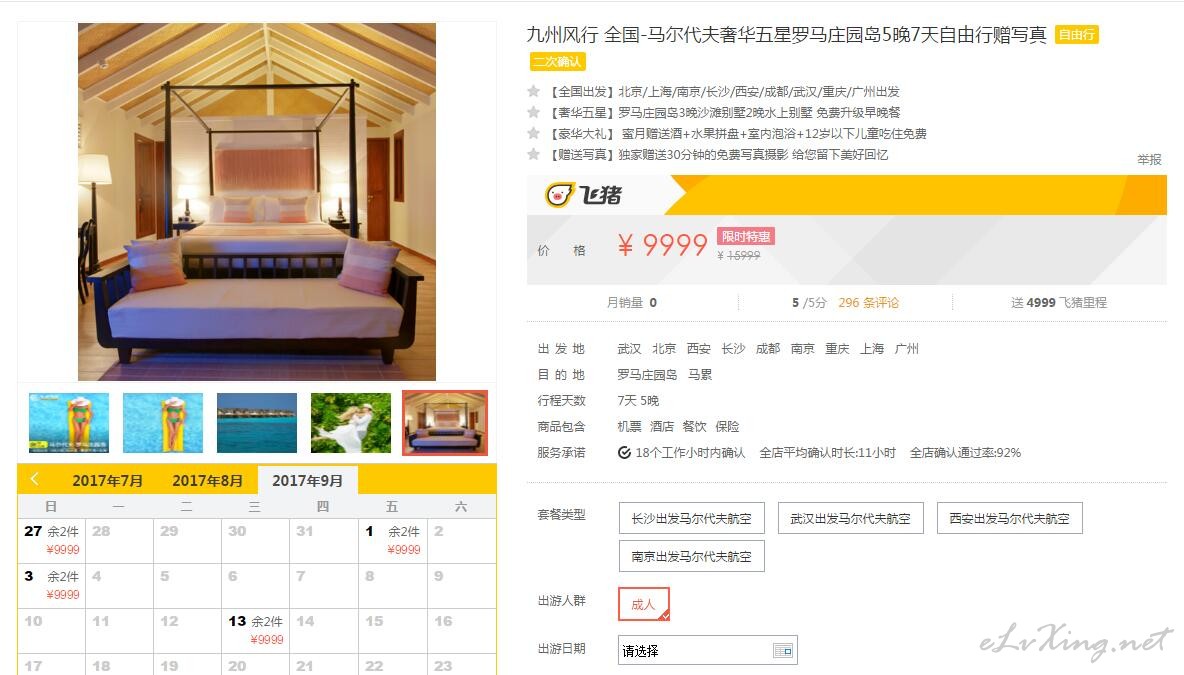The height and width of the screenshot is (675, 1184).
Task: Go to previous month with left arrow
Action: click(x=34, y=479)
